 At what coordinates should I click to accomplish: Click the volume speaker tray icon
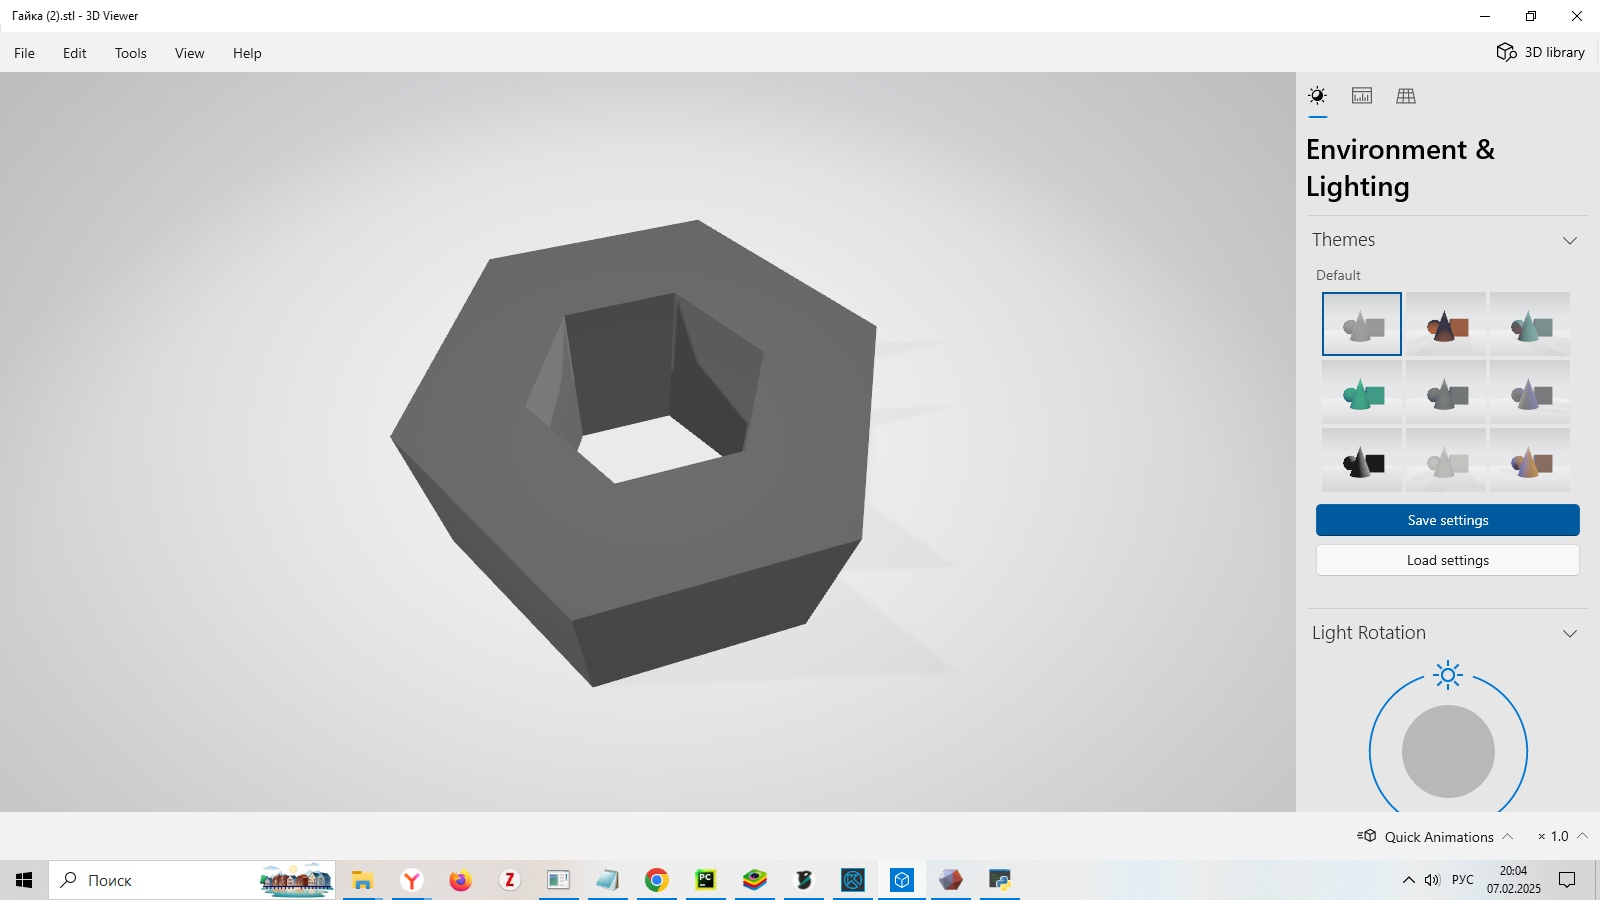[1432, 880]
